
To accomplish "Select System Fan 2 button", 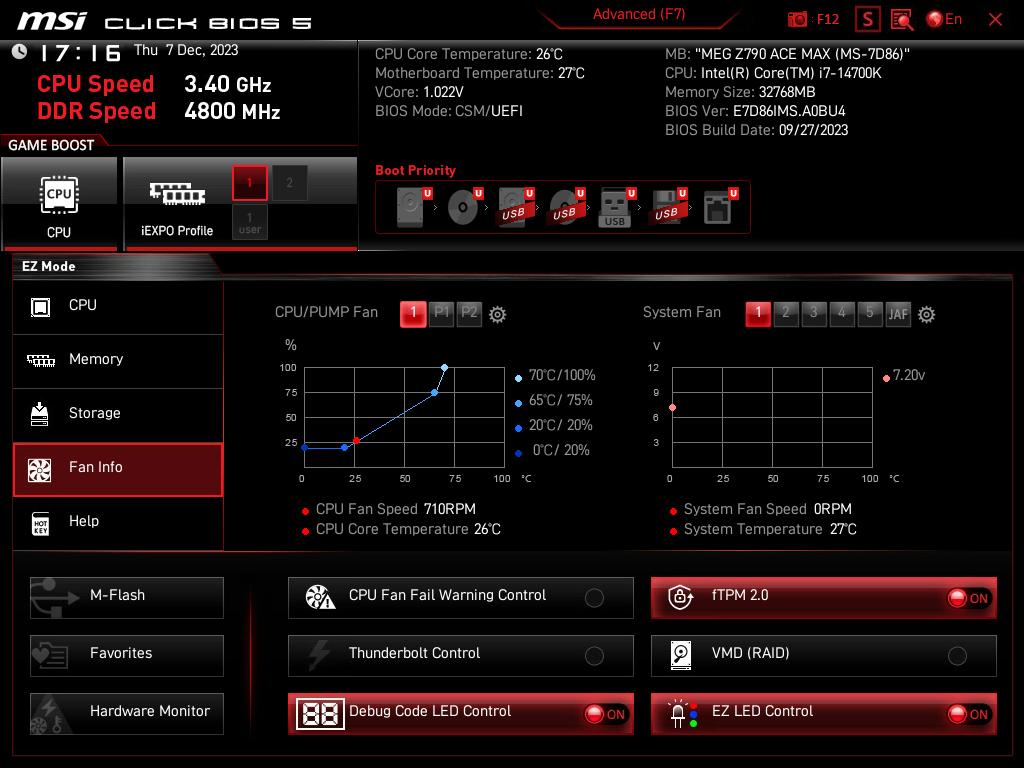I will point(786,313).
